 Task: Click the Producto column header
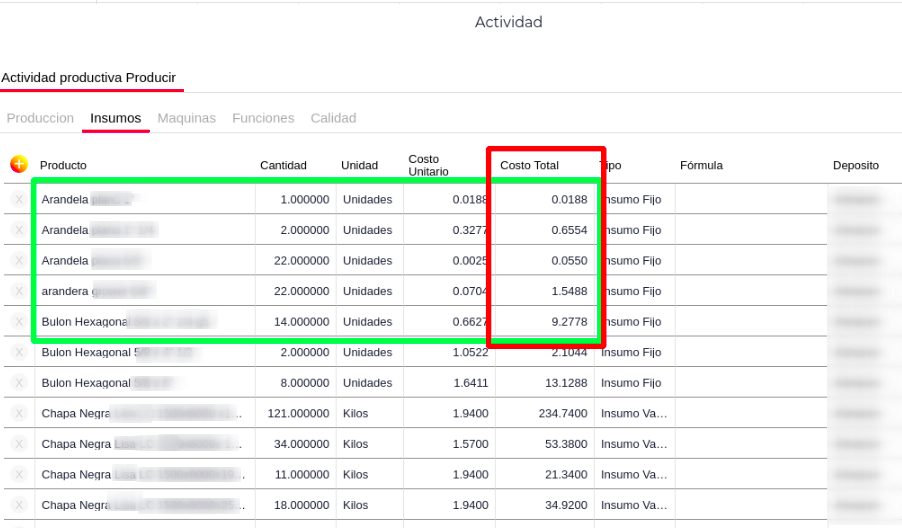[x=63, y=165]
